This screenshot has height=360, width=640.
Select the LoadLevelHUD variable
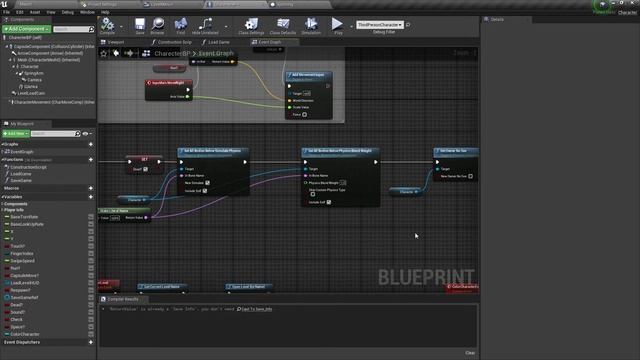point(24,283)
